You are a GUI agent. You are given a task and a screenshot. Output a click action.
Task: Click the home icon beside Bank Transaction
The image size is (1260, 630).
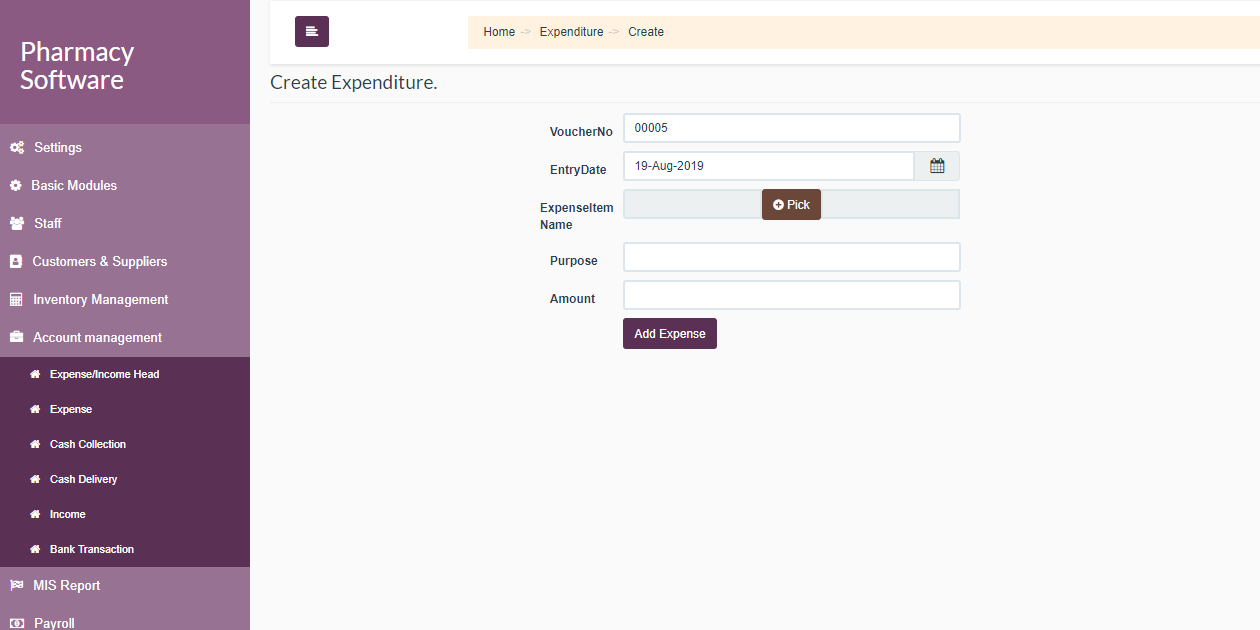point(35,549)
